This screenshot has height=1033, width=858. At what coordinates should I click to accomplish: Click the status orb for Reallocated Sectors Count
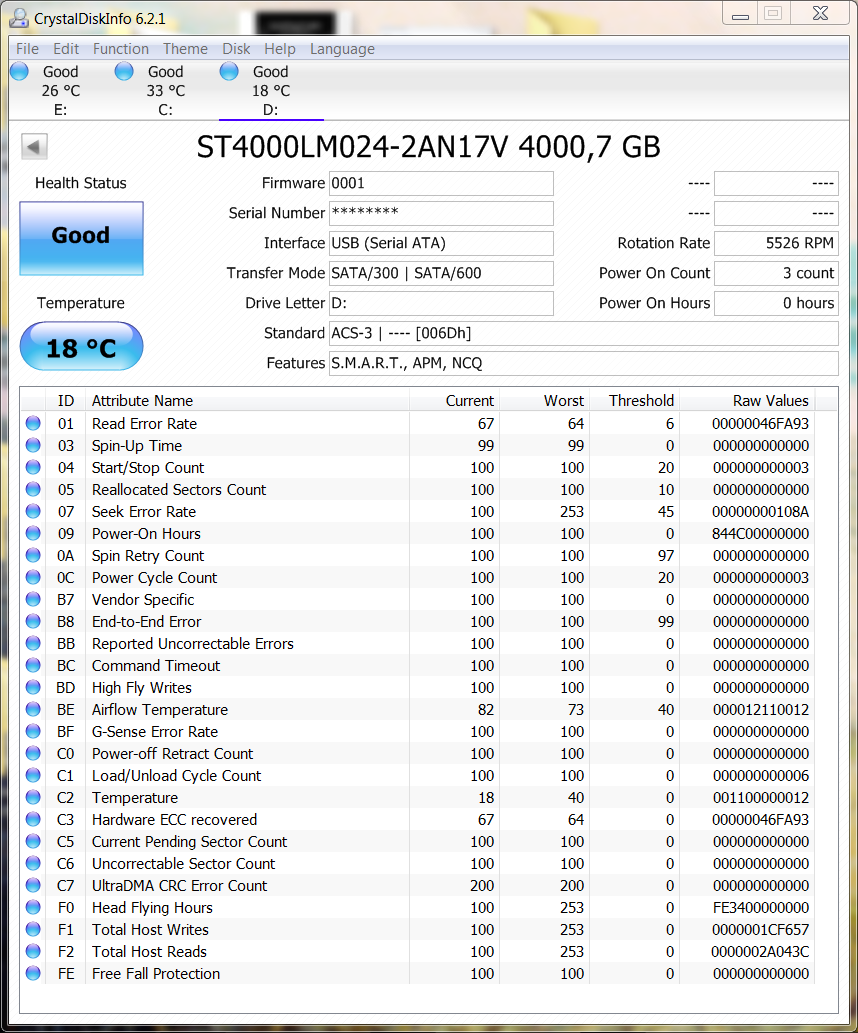(x=33, y=489)
